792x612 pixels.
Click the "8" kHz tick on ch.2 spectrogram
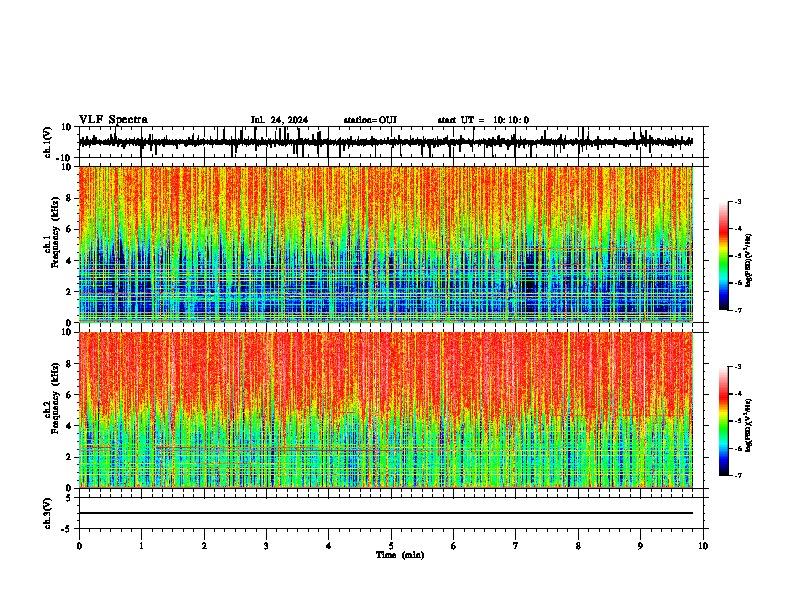coord(70,364)
